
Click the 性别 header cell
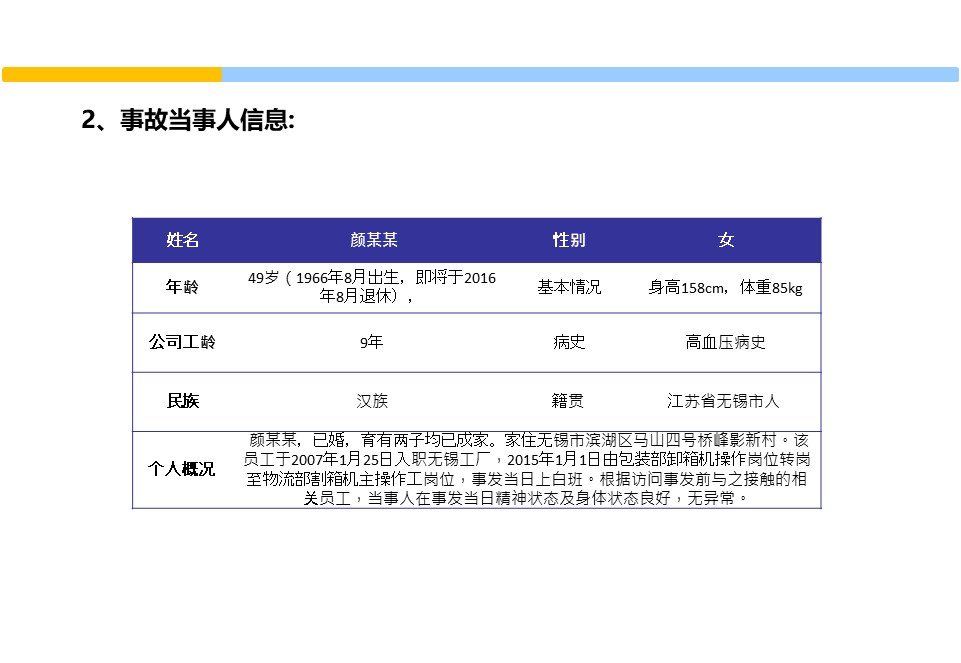coord(569,240)
